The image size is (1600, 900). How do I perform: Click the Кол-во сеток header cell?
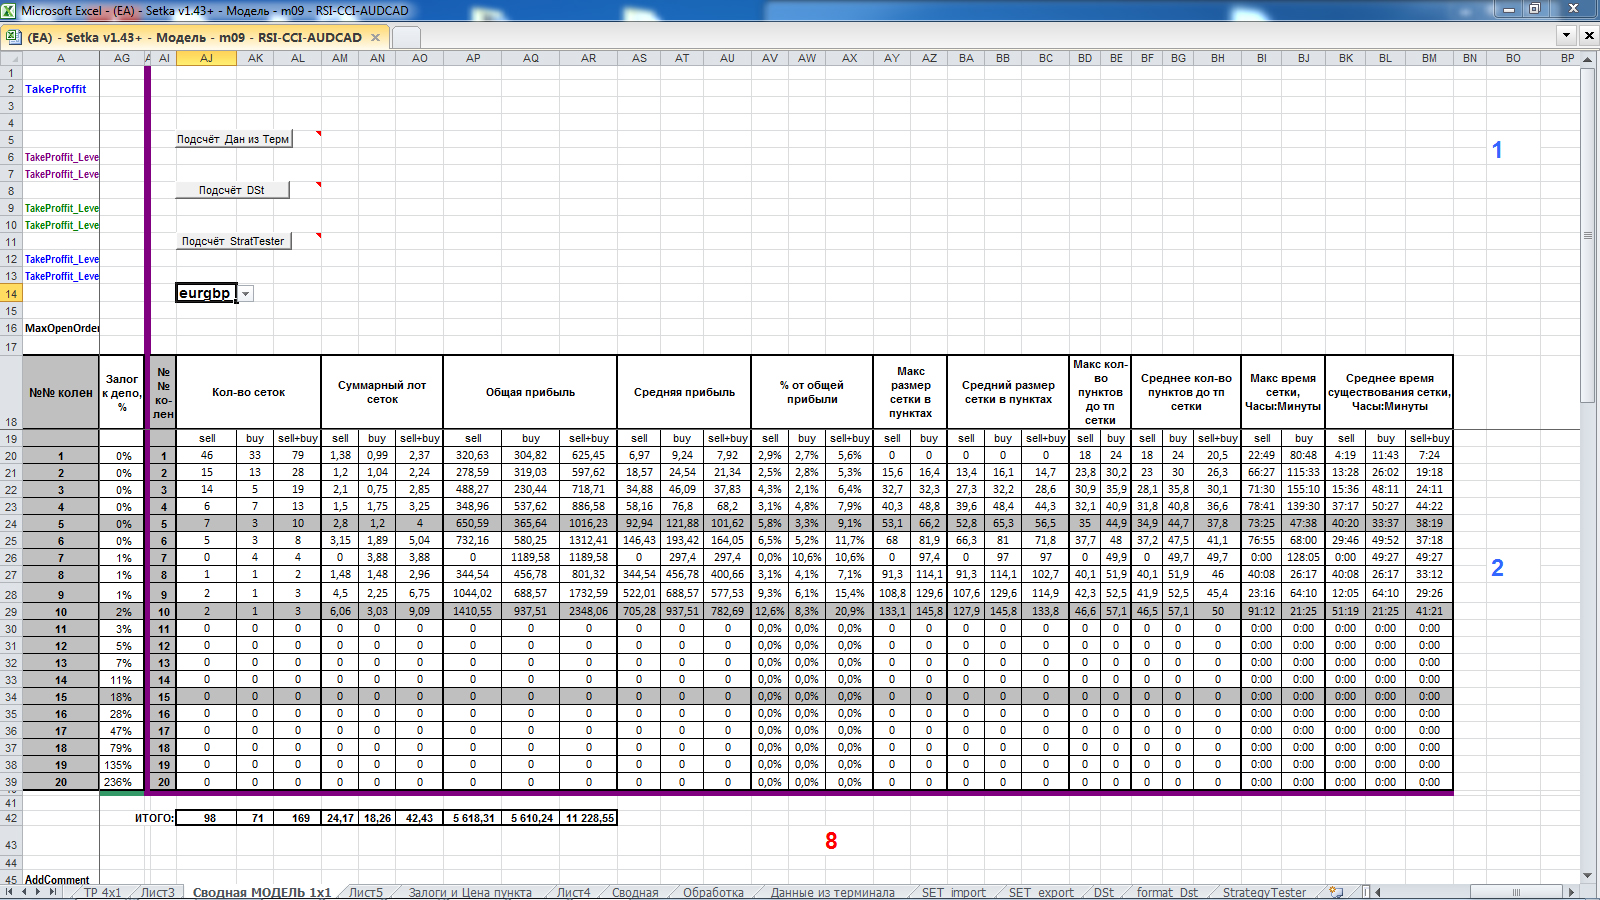pyautogui.click(x=248, y=392)
